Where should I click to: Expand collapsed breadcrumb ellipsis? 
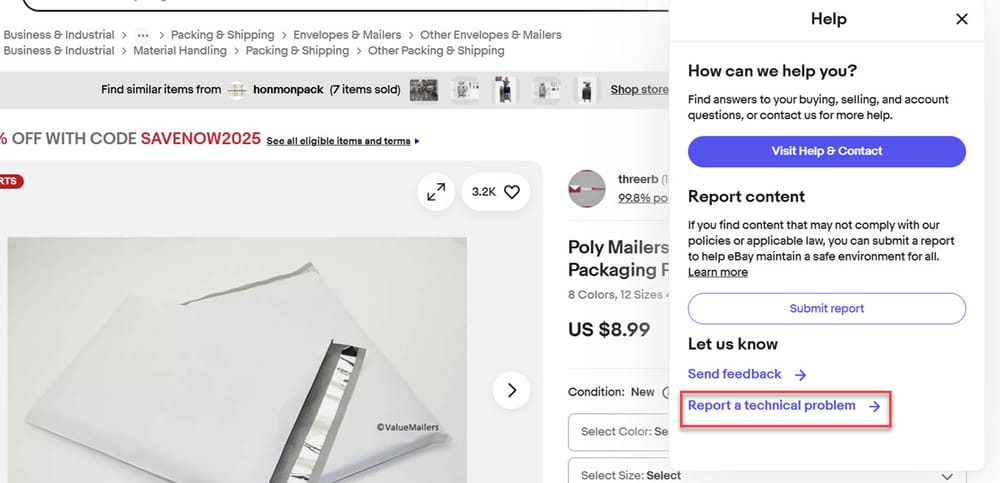[143, 35]
